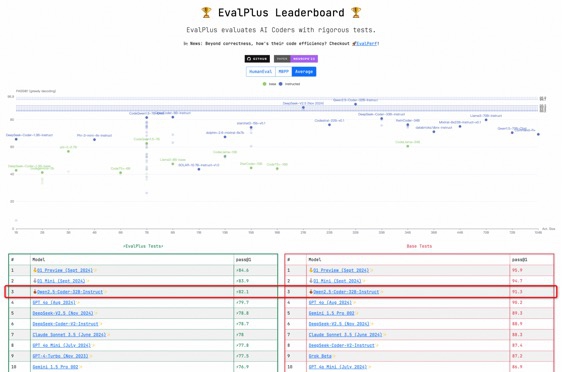This screenshot has width=562, height=372.
Task: Click silver medal beside O1 Mini in Base Tests
Action: (x=311, y=281)
